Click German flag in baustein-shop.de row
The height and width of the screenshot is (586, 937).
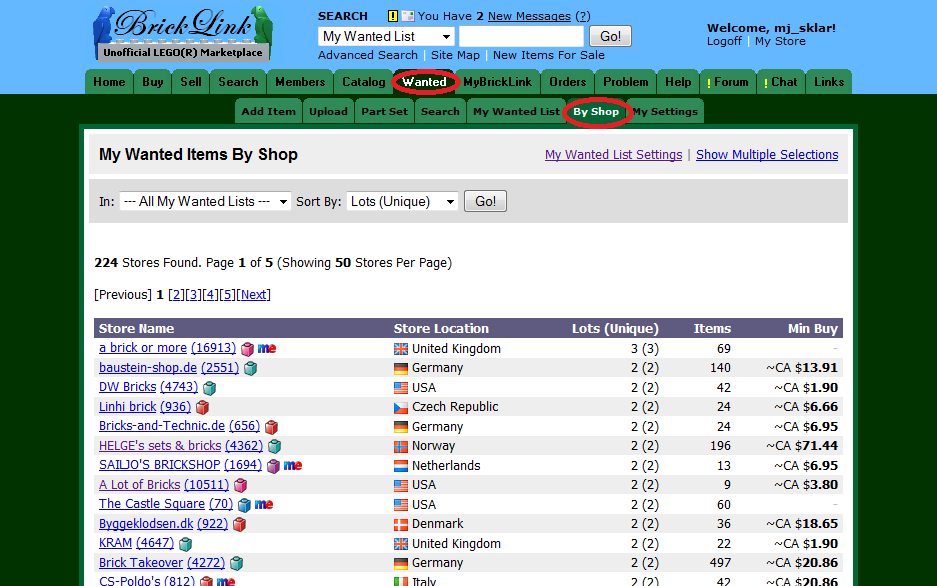400,369
